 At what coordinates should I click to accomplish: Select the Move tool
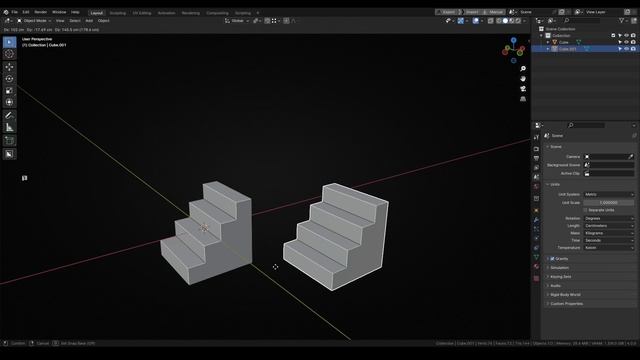click(9, 67)
